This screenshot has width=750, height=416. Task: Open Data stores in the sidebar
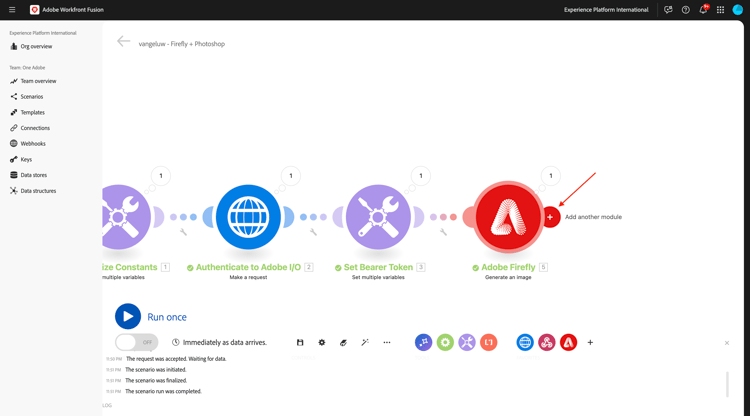point(28,175)
